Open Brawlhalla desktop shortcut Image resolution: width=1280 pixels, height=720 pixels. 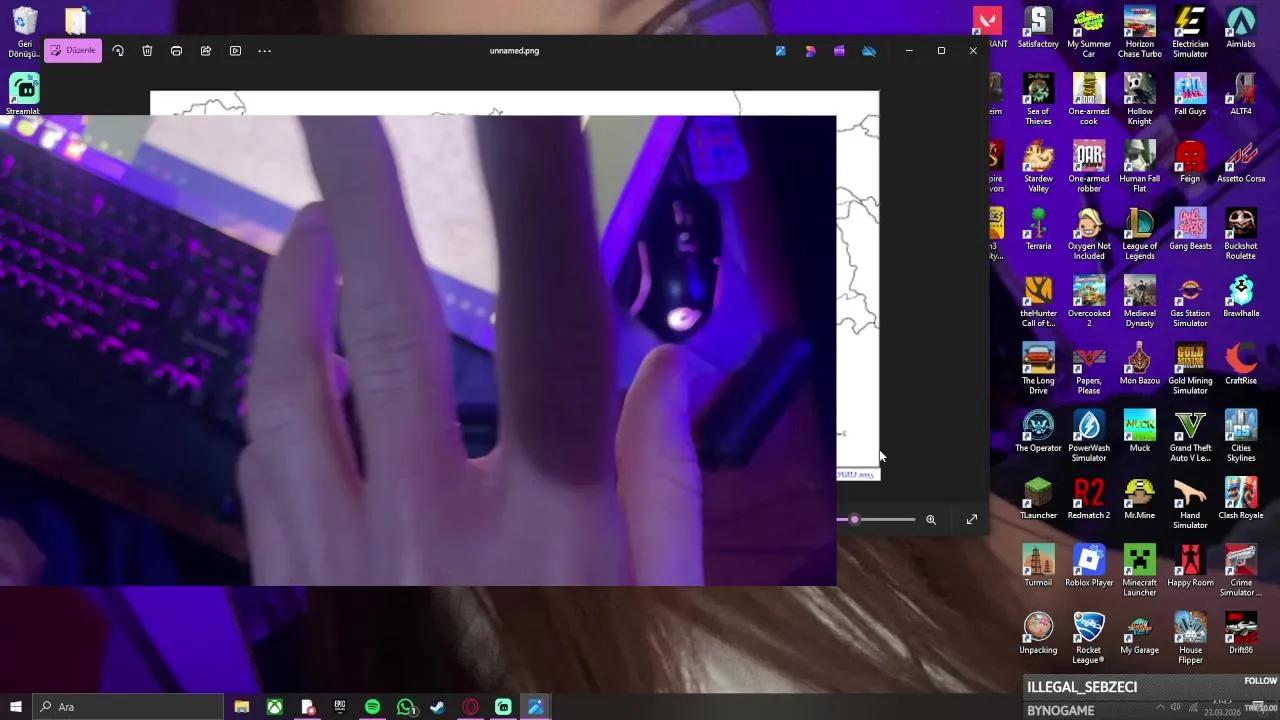[x=1241, y=297]
